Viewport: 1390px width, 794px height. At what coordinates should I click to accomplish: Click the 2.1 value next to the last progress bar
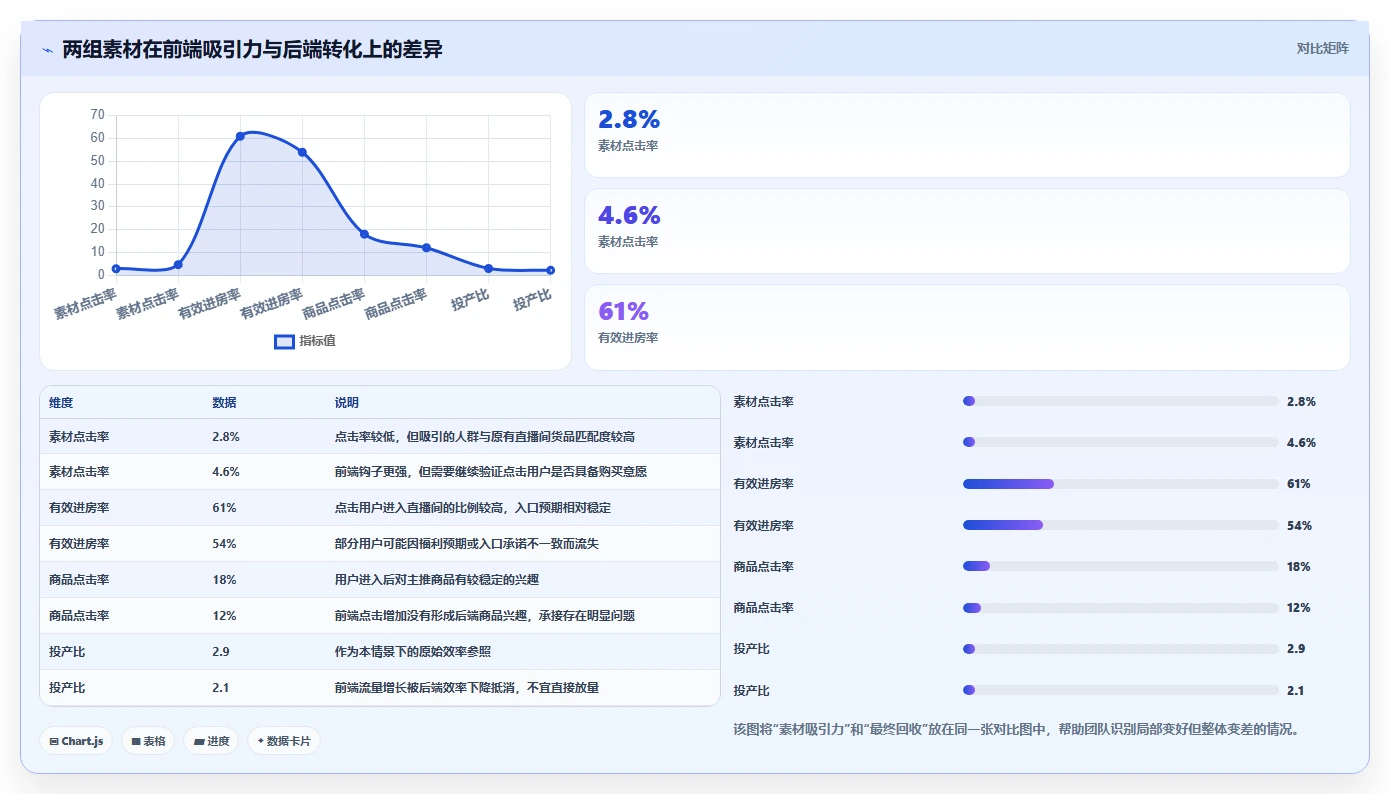pos(1296,691)
